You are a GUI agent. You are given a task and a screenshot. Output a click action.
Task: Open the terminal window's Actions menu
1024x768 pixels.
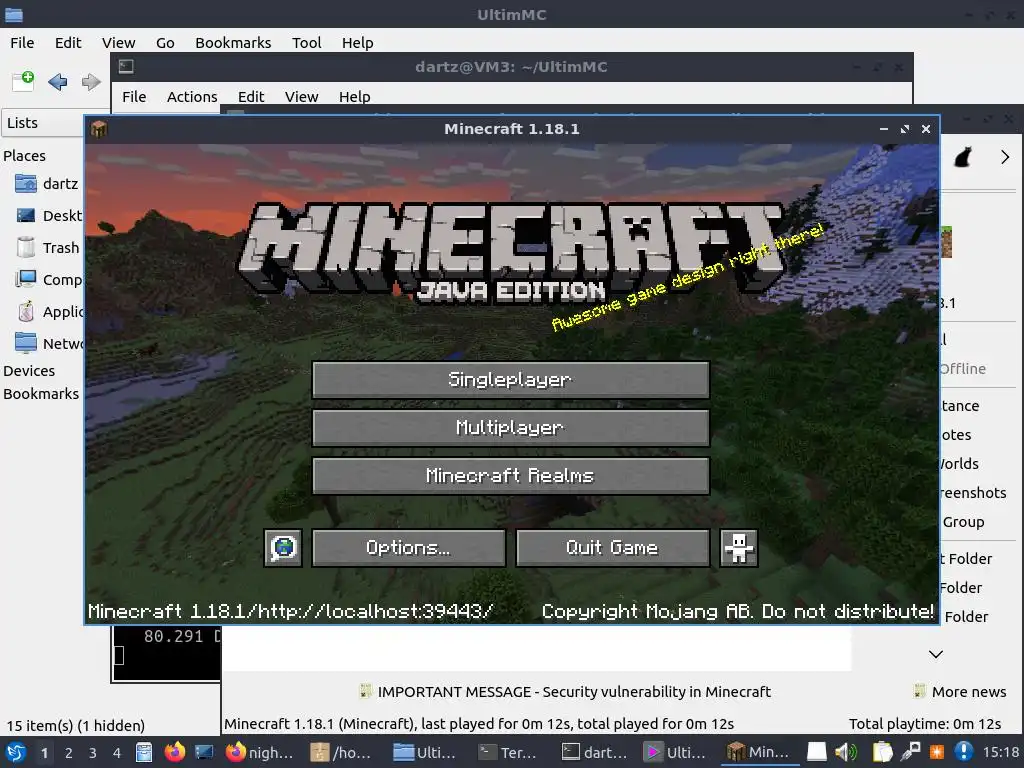click(x=192, y=97)
